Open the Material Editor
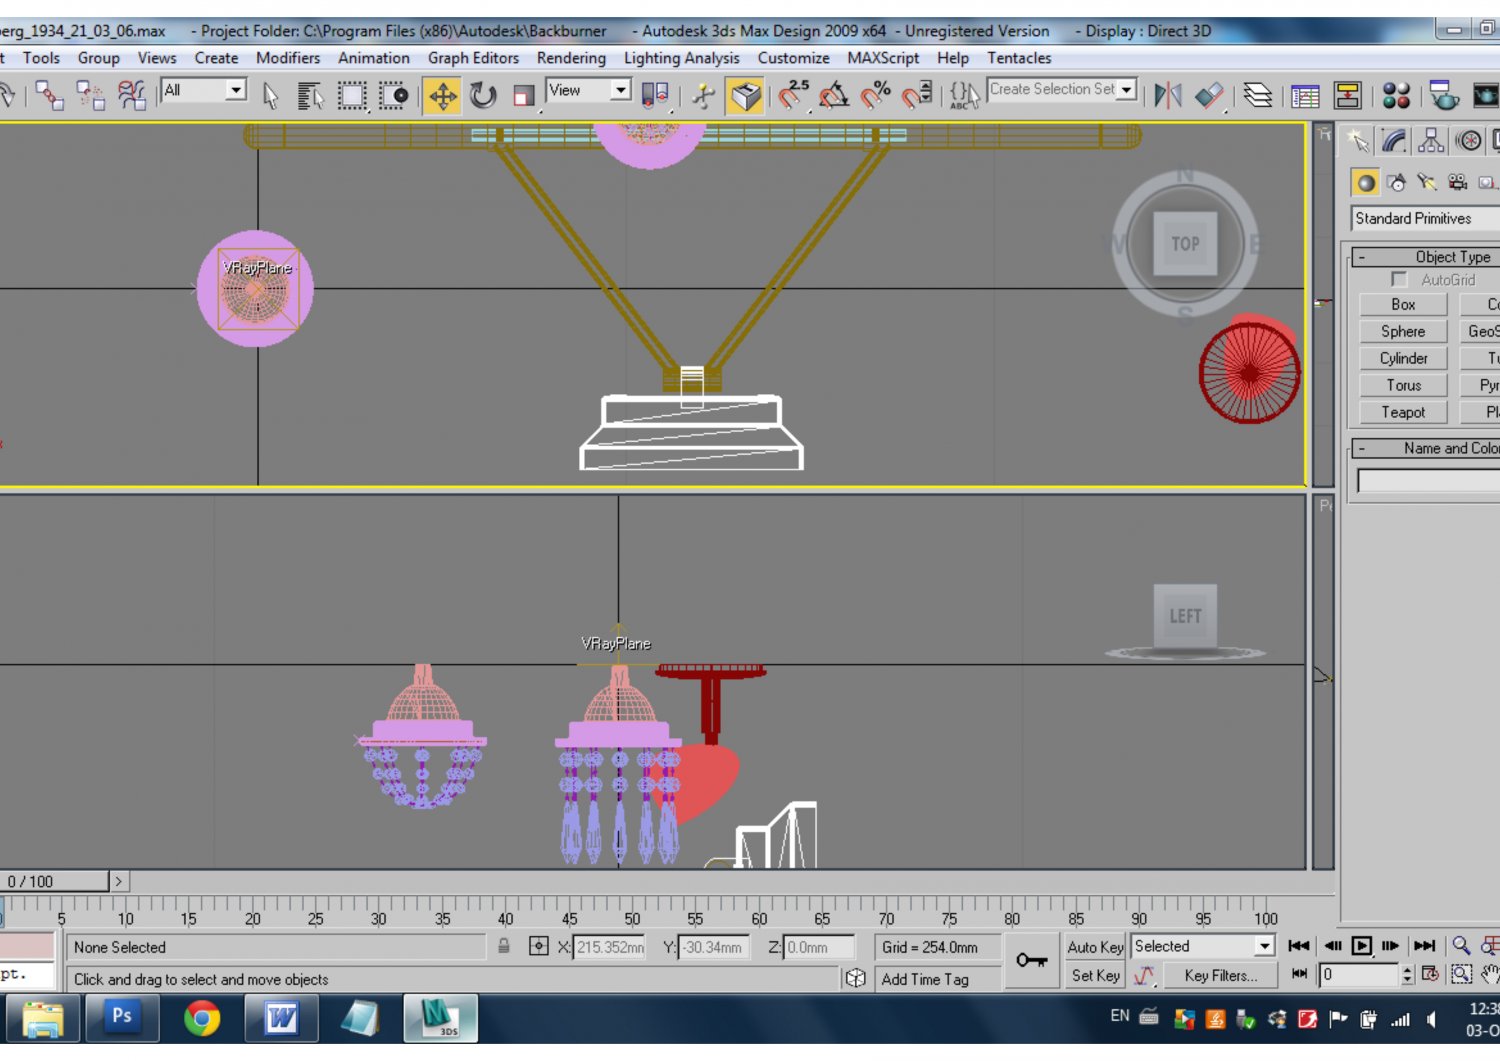The width and height of the screenshot is (1500, 1061). click(1393, 96)
